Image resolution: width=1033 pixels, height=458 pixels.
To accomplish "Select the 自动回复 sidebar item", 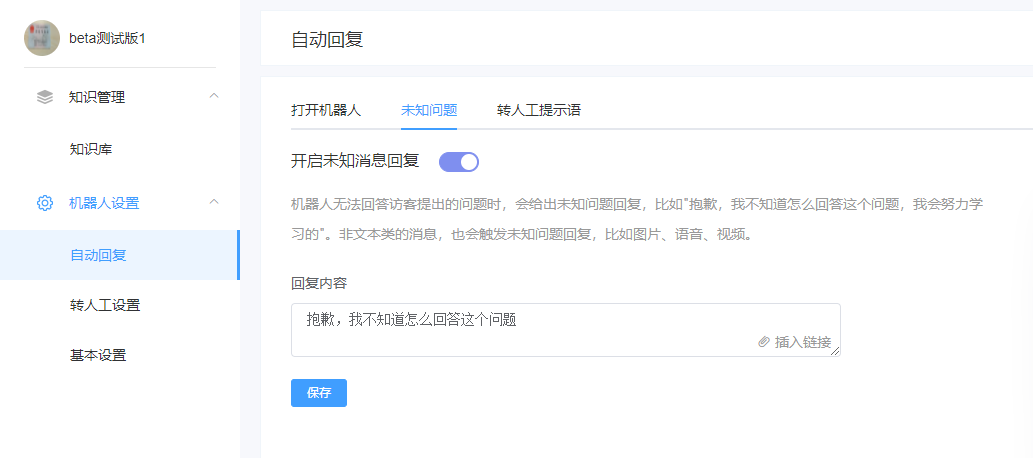I will coord(119,255).
